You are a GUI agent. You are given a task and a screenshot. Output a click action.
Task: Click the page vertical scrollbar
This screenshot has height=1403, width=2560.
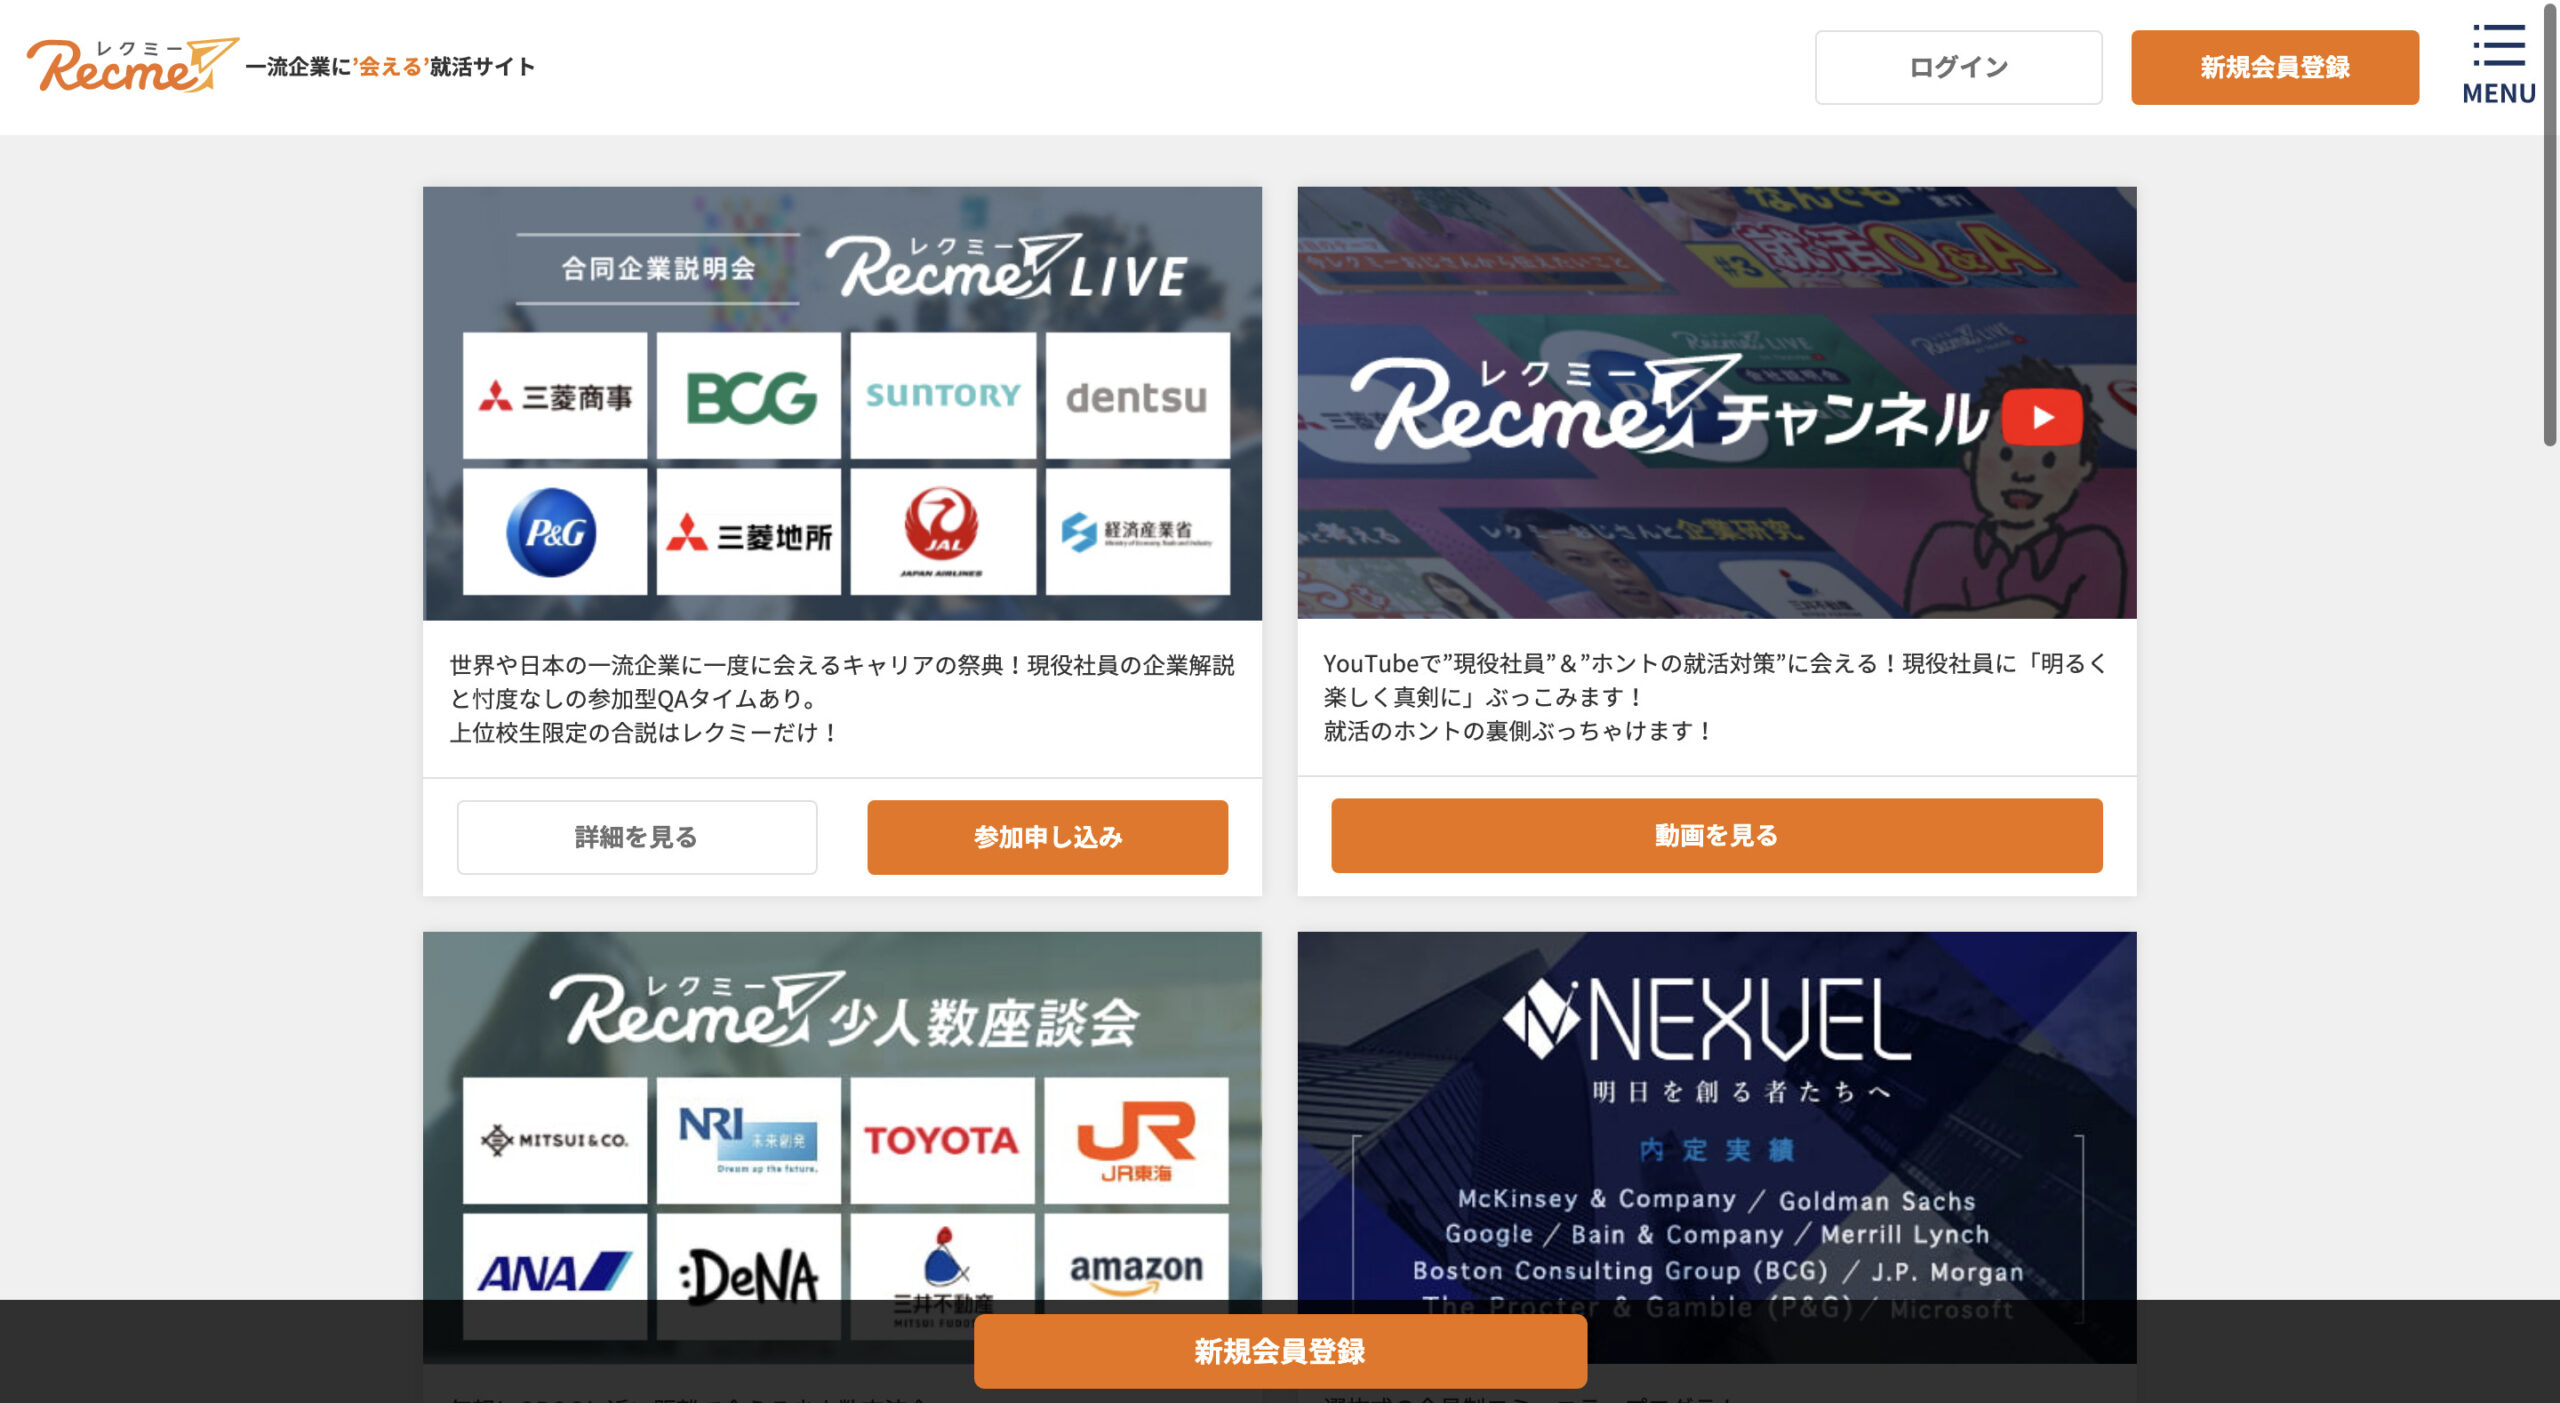(x=2550, y=225)
